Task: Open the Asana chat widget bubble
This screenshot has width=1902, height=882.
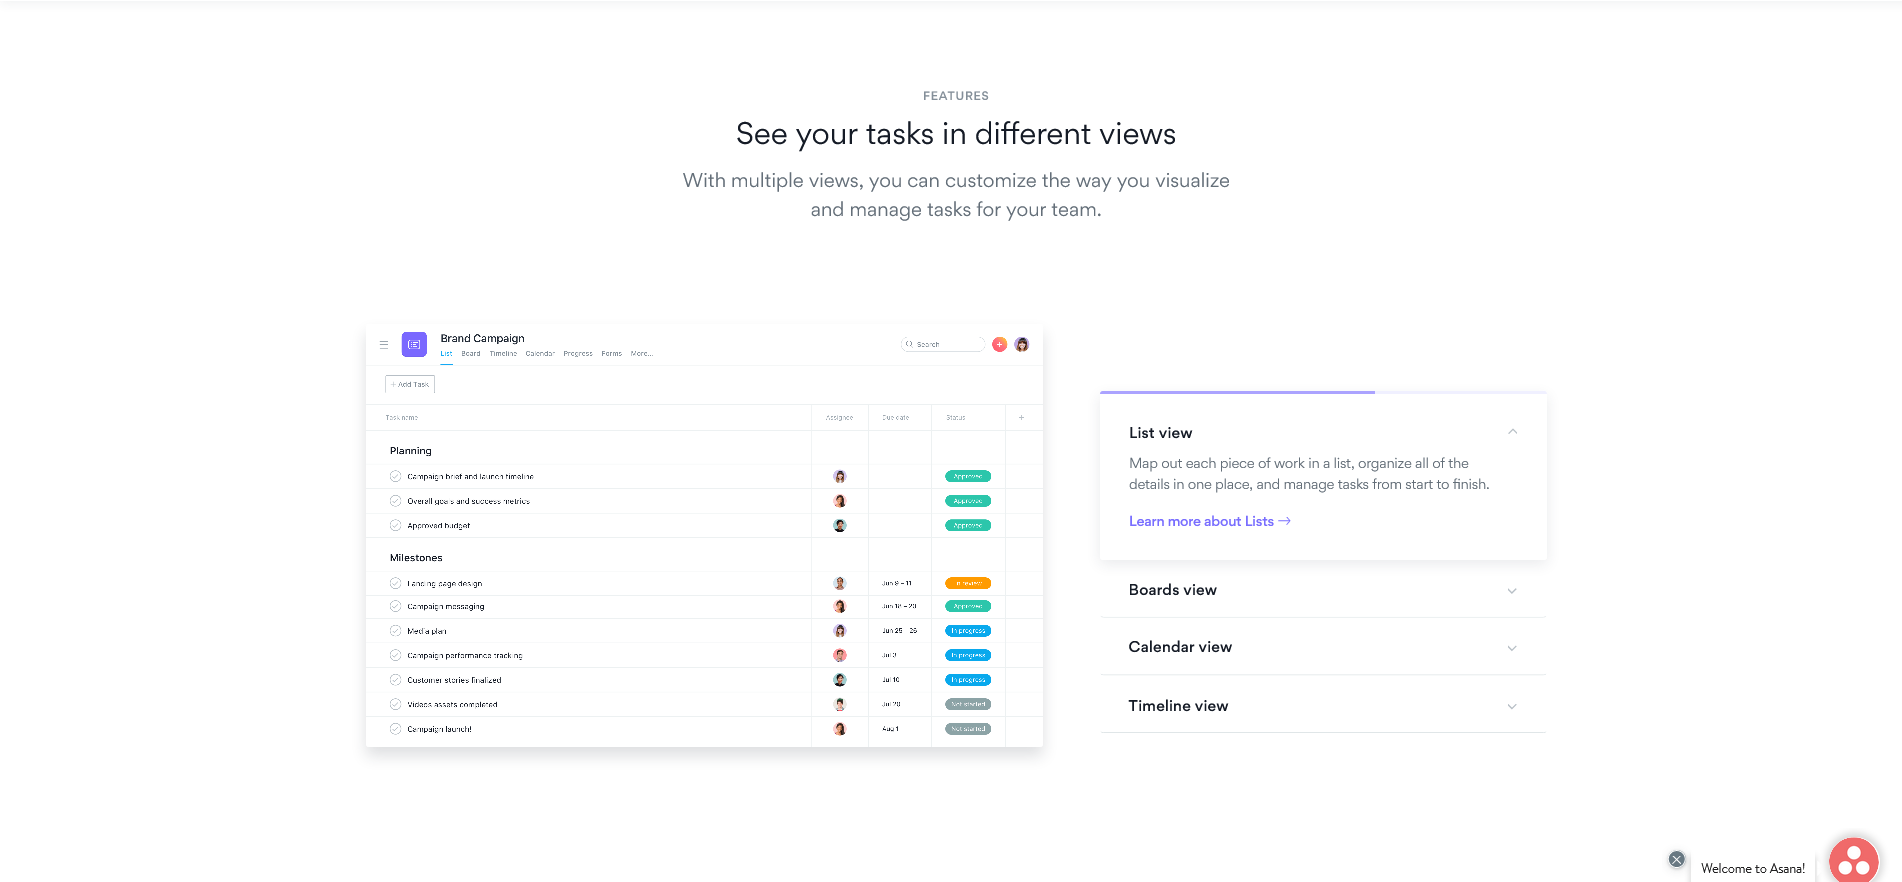Action: [x=1853, y=860]
